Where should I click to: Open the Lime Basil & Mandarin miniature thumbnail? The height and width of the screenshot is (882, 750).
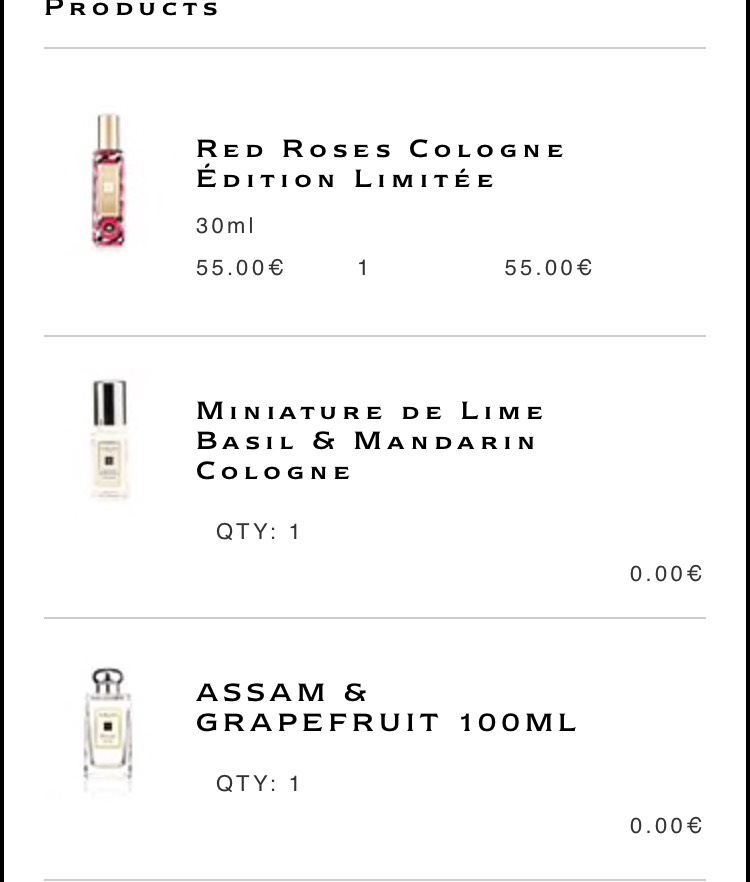pyautogui.click(x=109, y=439)
